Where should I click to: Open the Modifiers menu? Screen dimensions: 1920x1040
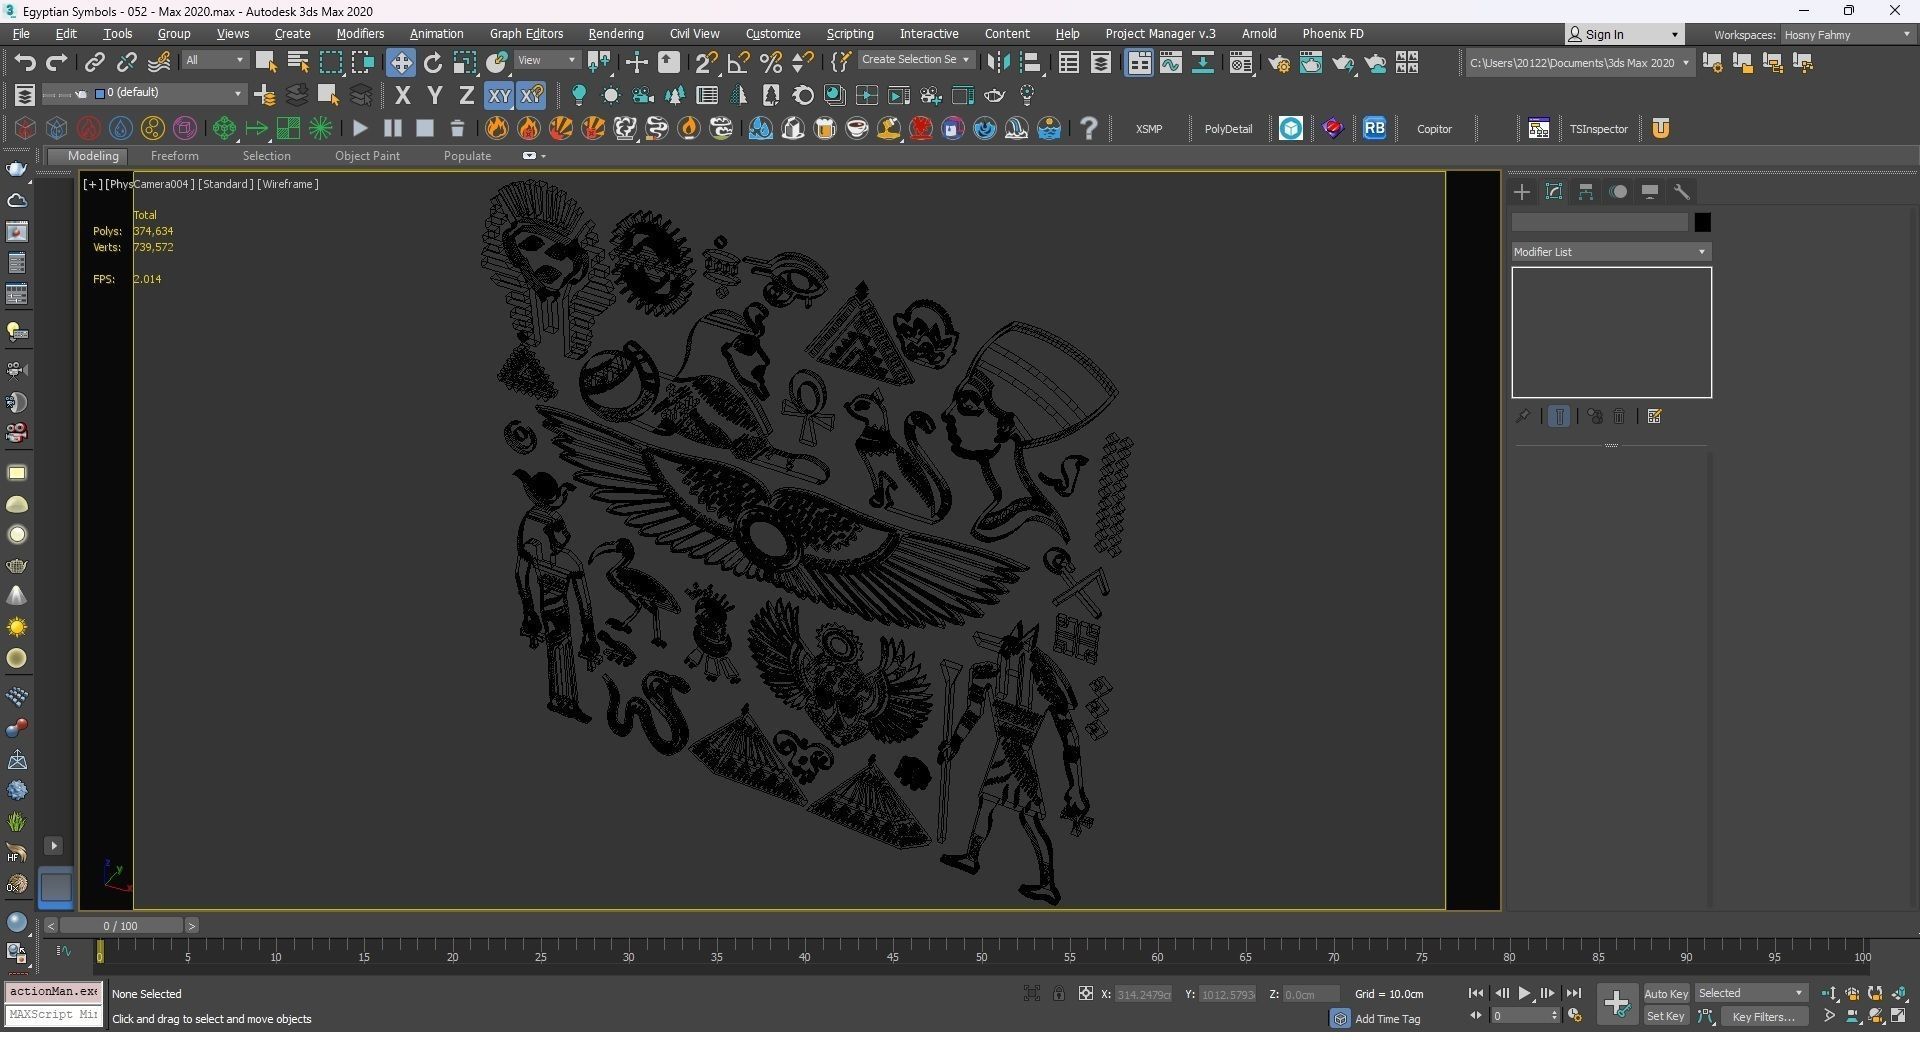point(360,34)
